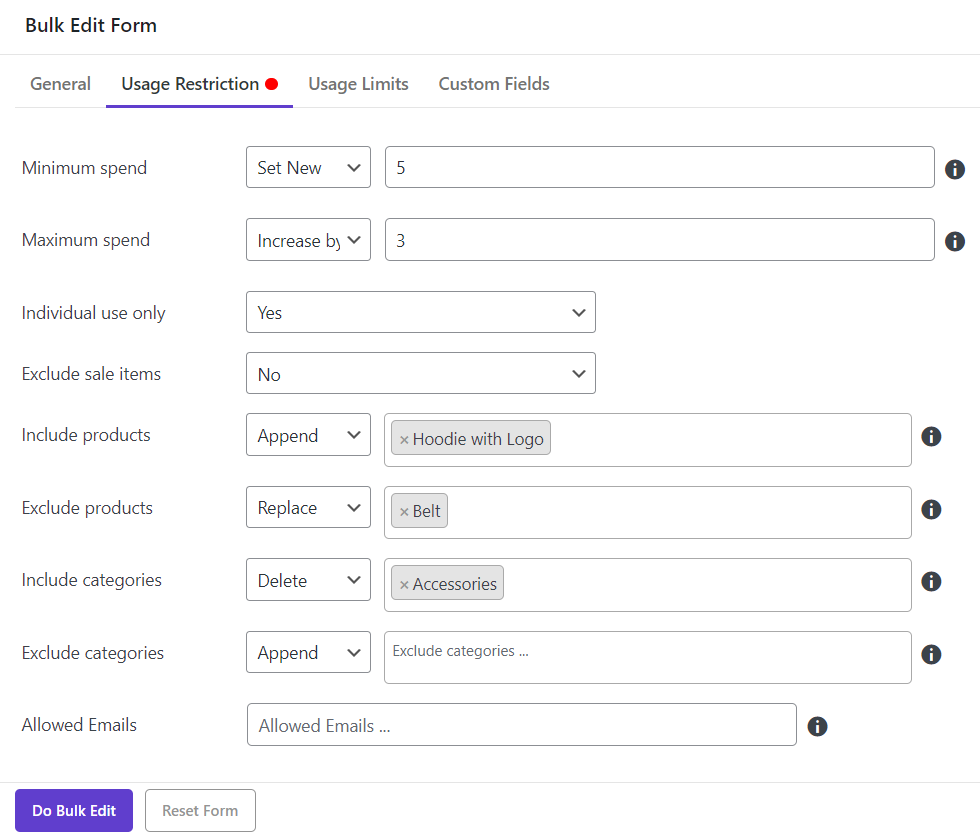Click the Reset Form button

click(200, 811)
